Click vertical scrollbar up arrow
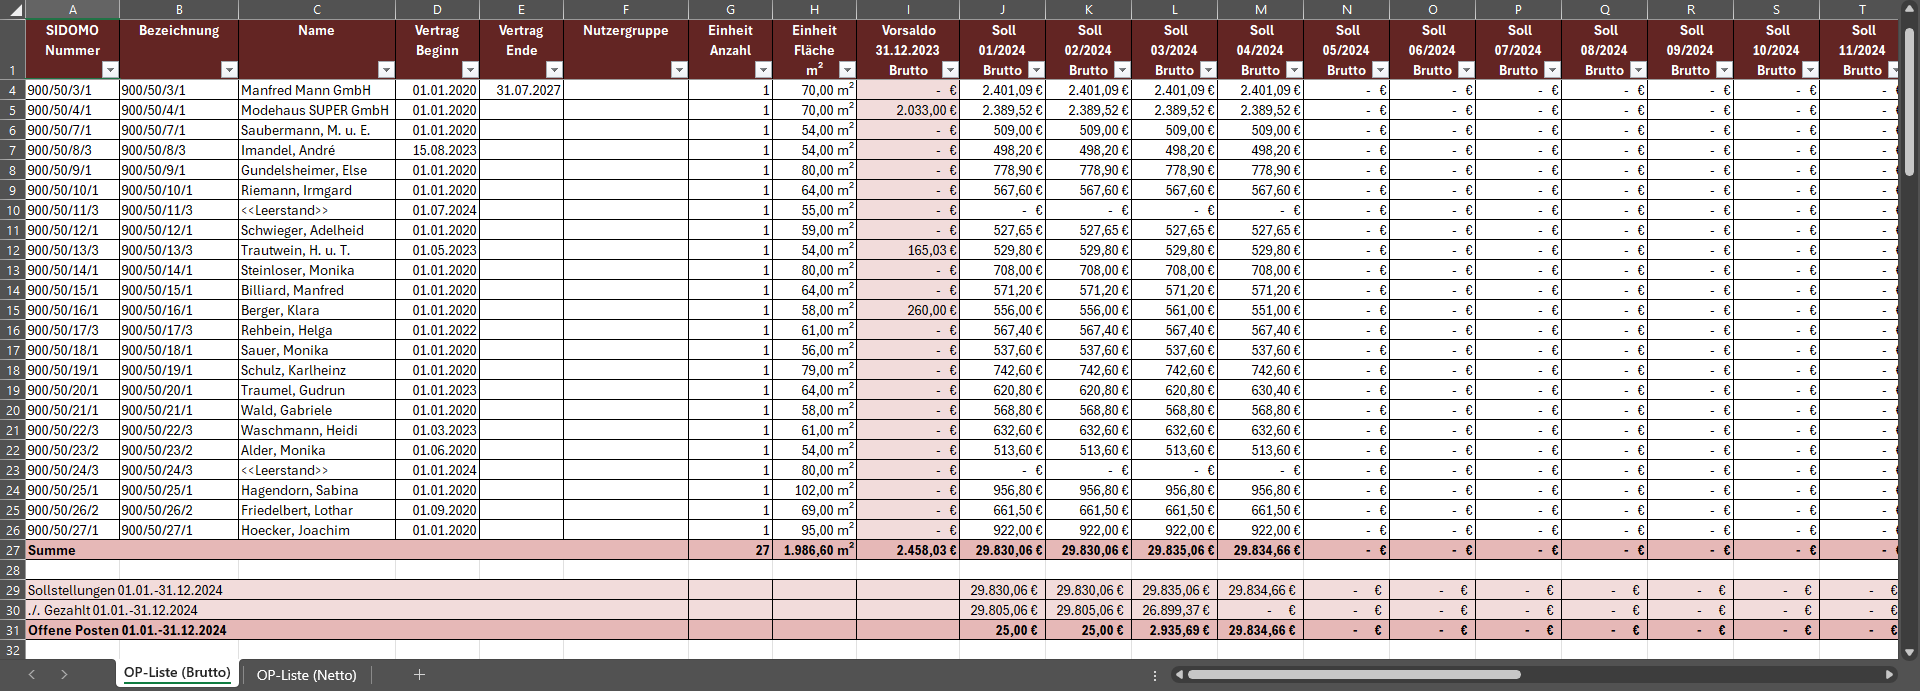This screenshot has width=1920, height=691. coord(1909,8)
